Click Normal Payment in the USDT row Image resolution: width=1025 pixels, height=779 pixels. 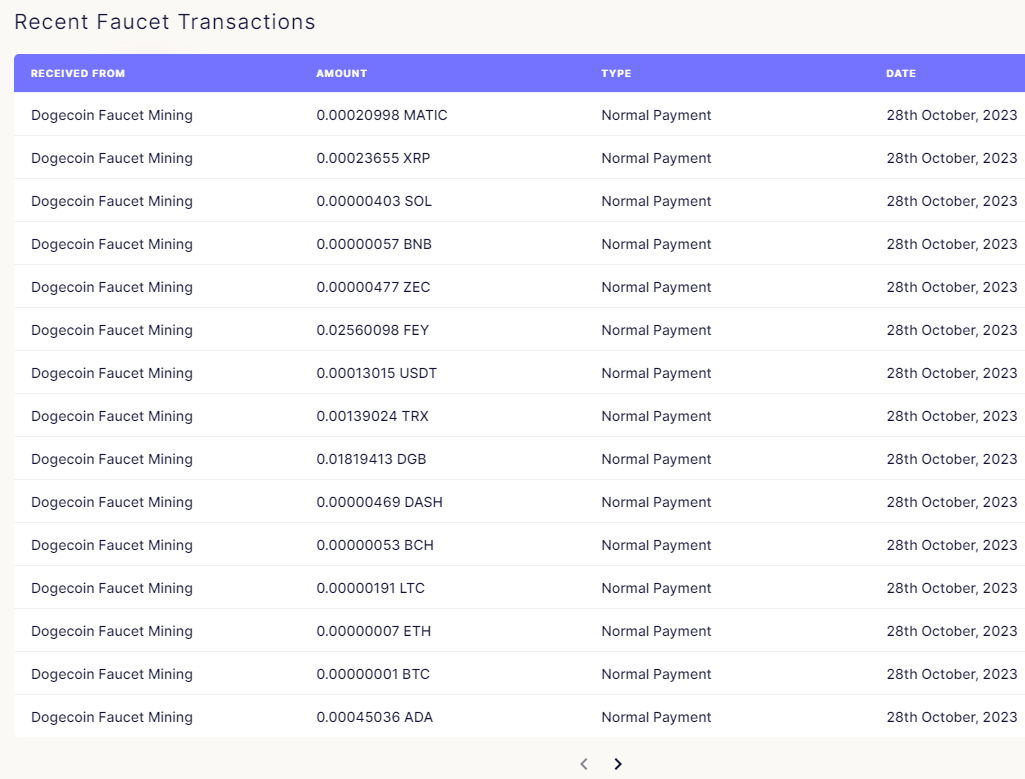pos(656,373)
